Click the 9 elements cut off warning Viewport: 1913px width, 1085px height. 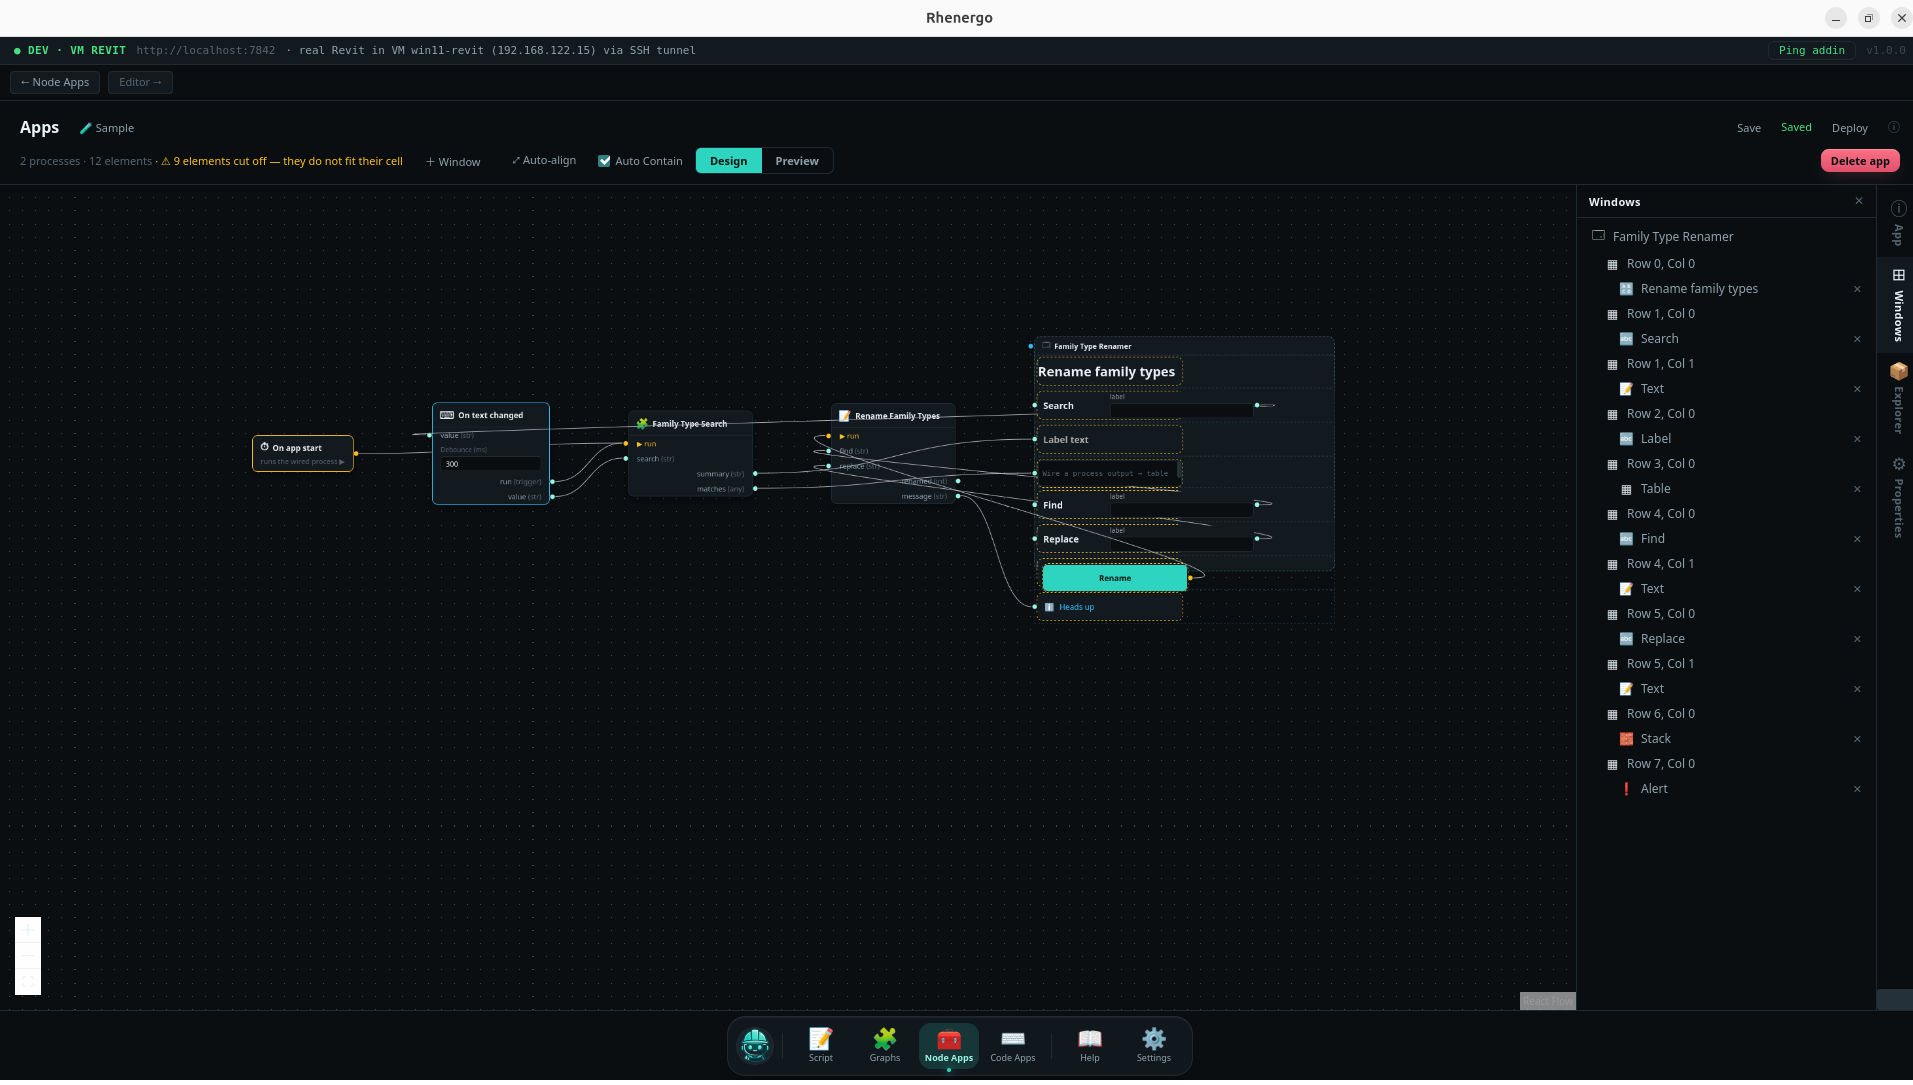(x=282, y=161)
